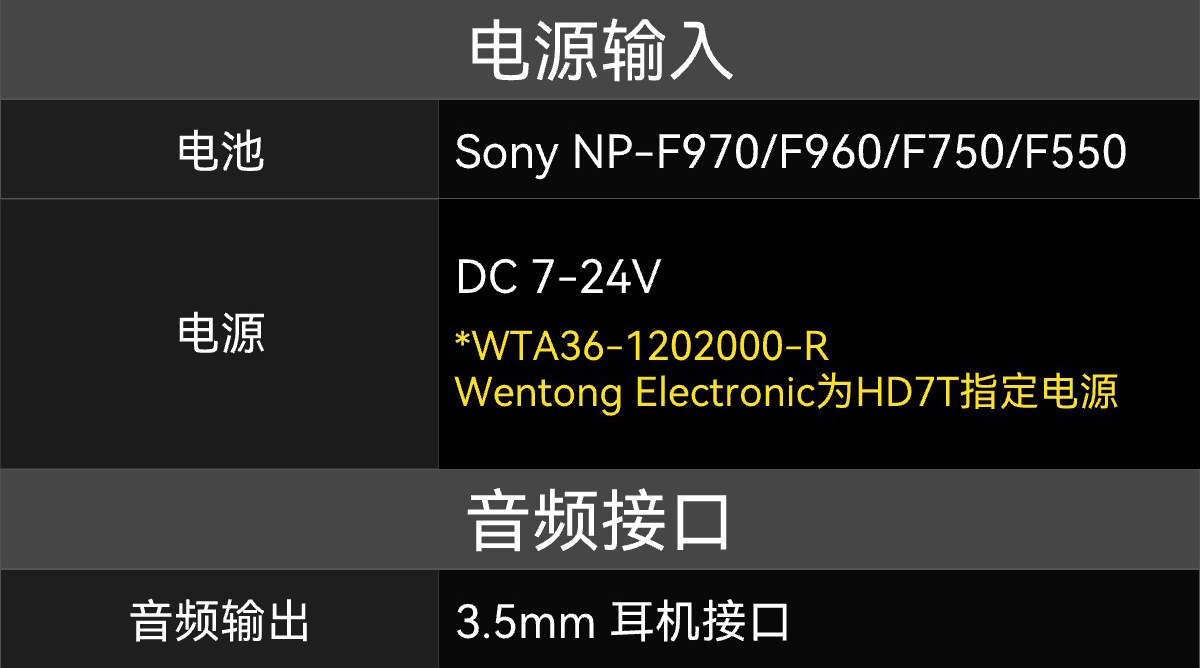Click the asterisk before WTA36
This screenshot has width=1200, height=668.
point(462,343)
